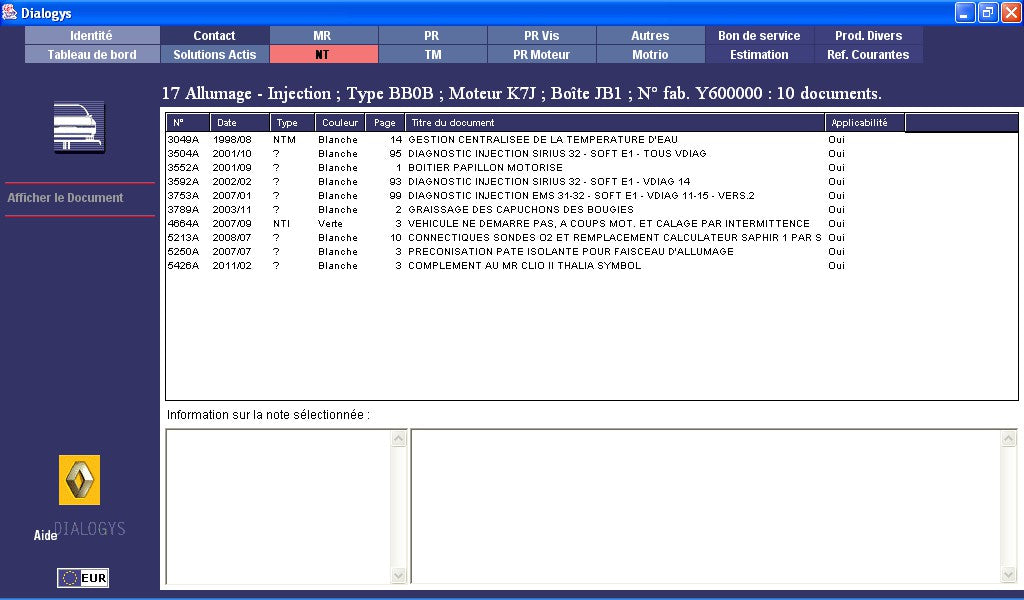Open the Bon de service tab

(x=760, y=35)
